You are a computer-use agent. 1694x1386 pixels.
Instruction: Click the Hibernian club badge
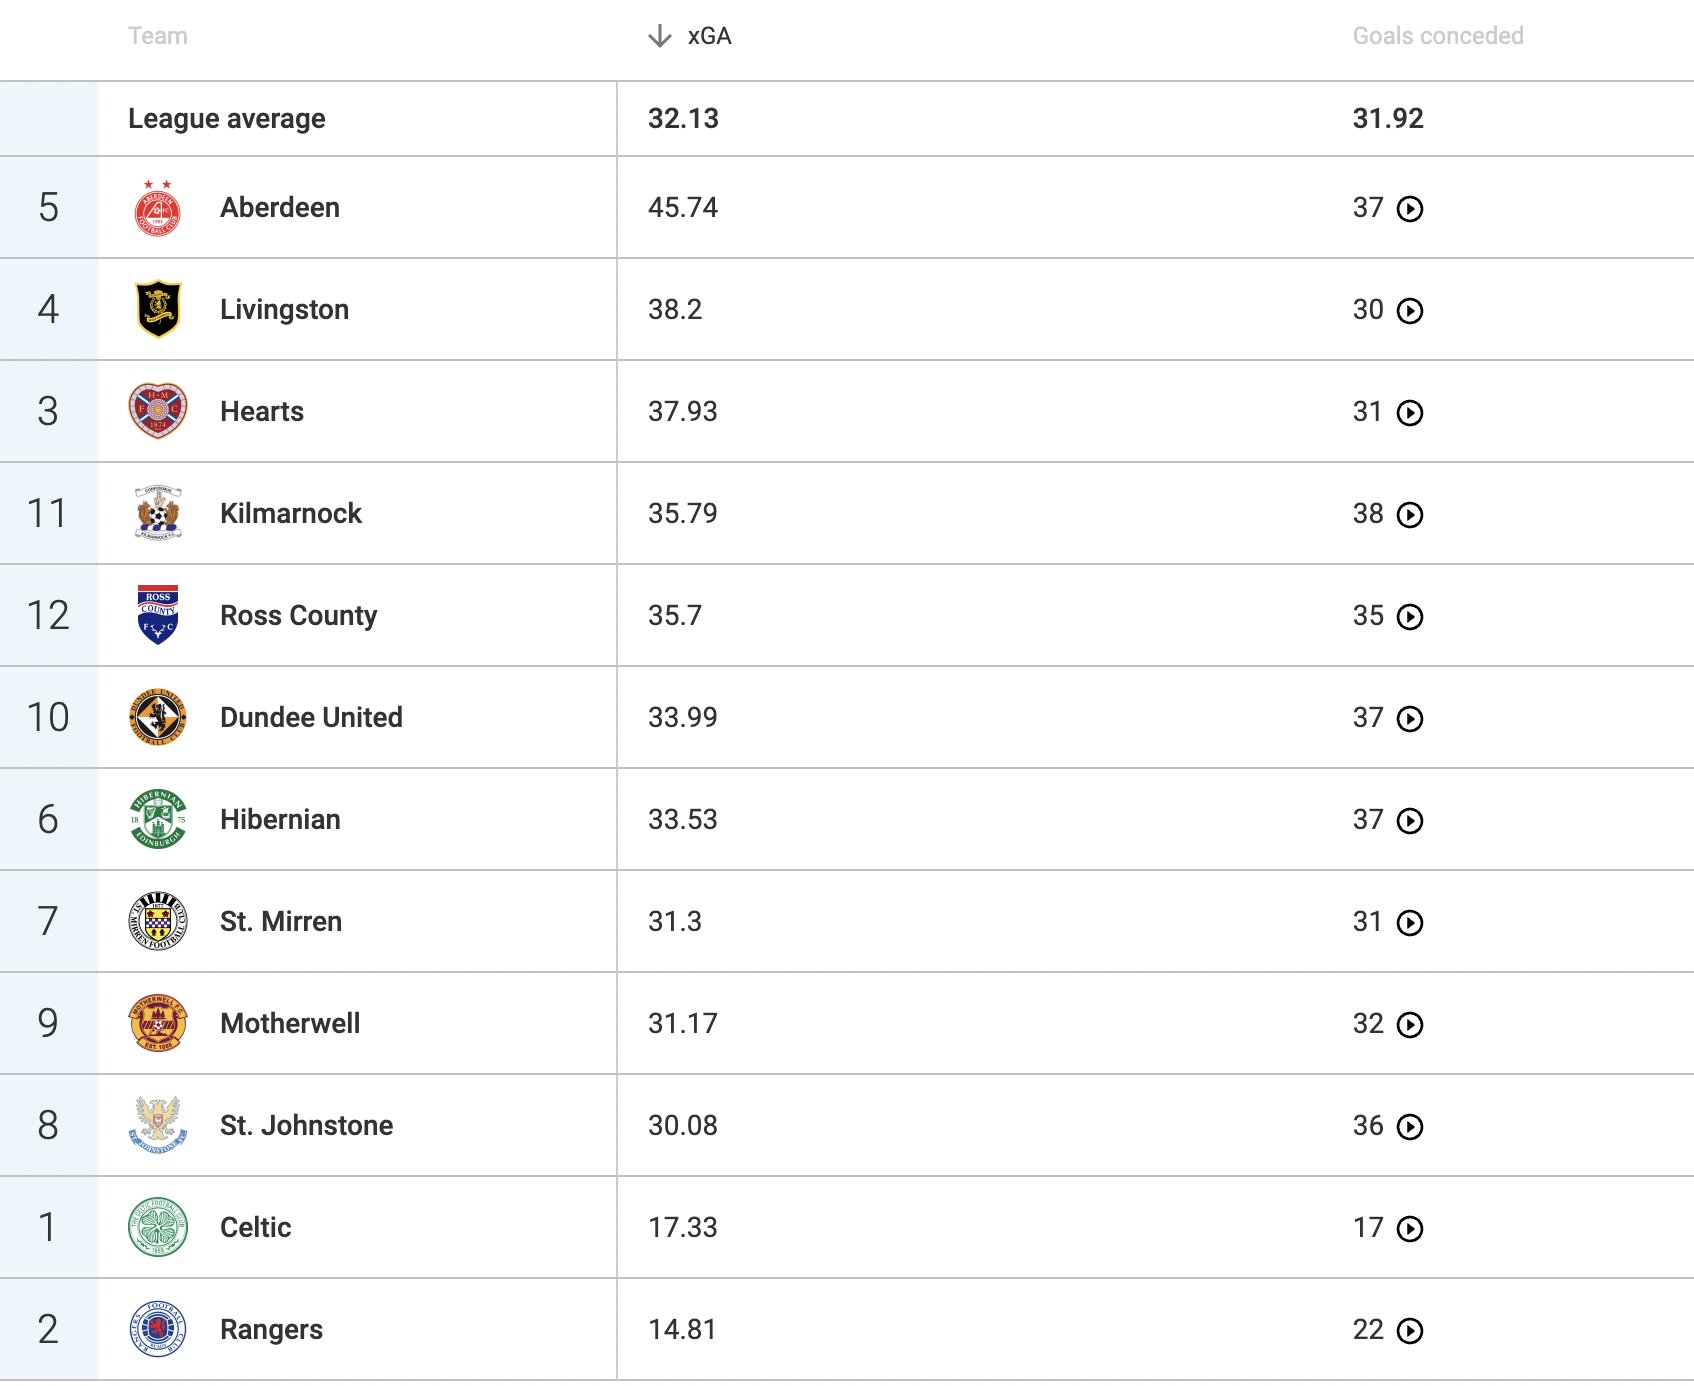[x=158, y=819]
